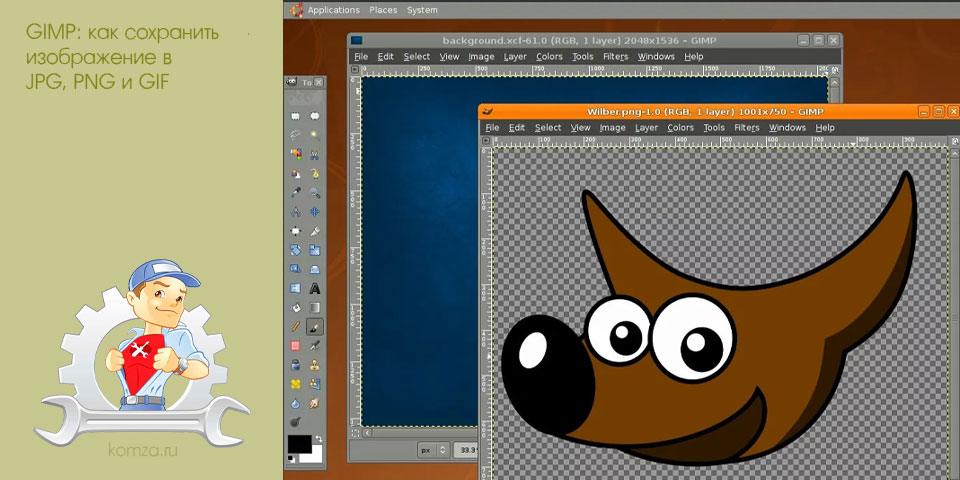
Task: Select the Blur/Sharpen droplet tool
Action: [x=295, y=403]
